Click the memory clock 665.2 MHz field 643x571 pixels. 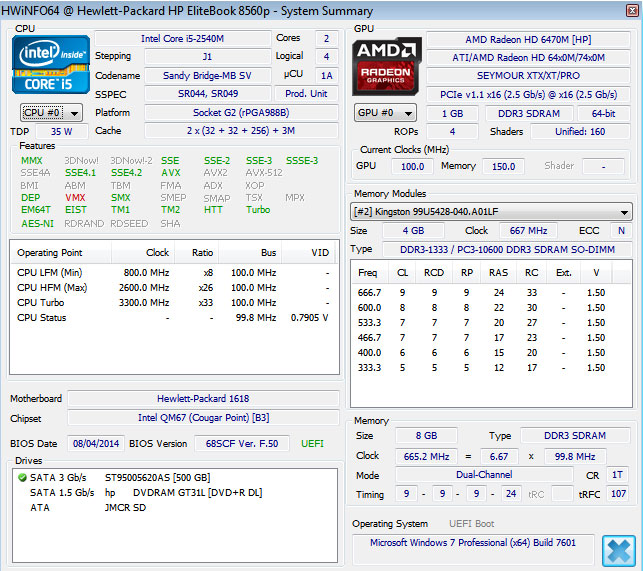(426, 456)
